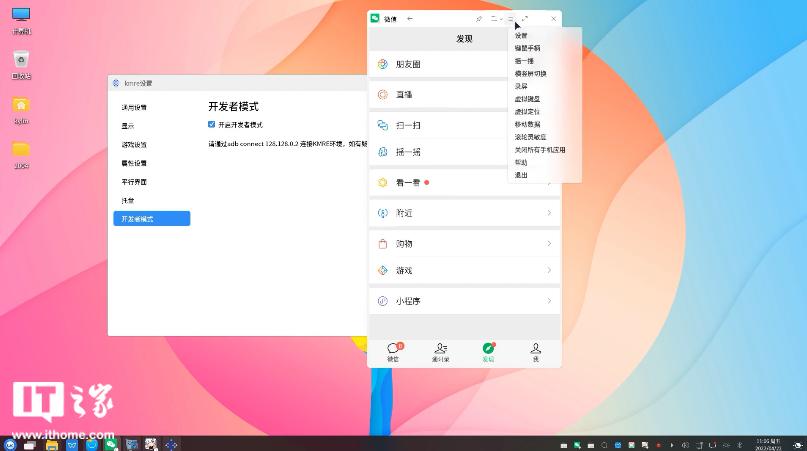The height and width of the screenshot is (451, 807).
Task: Open the yellow folder on desktop
Action: click(21, 155)
